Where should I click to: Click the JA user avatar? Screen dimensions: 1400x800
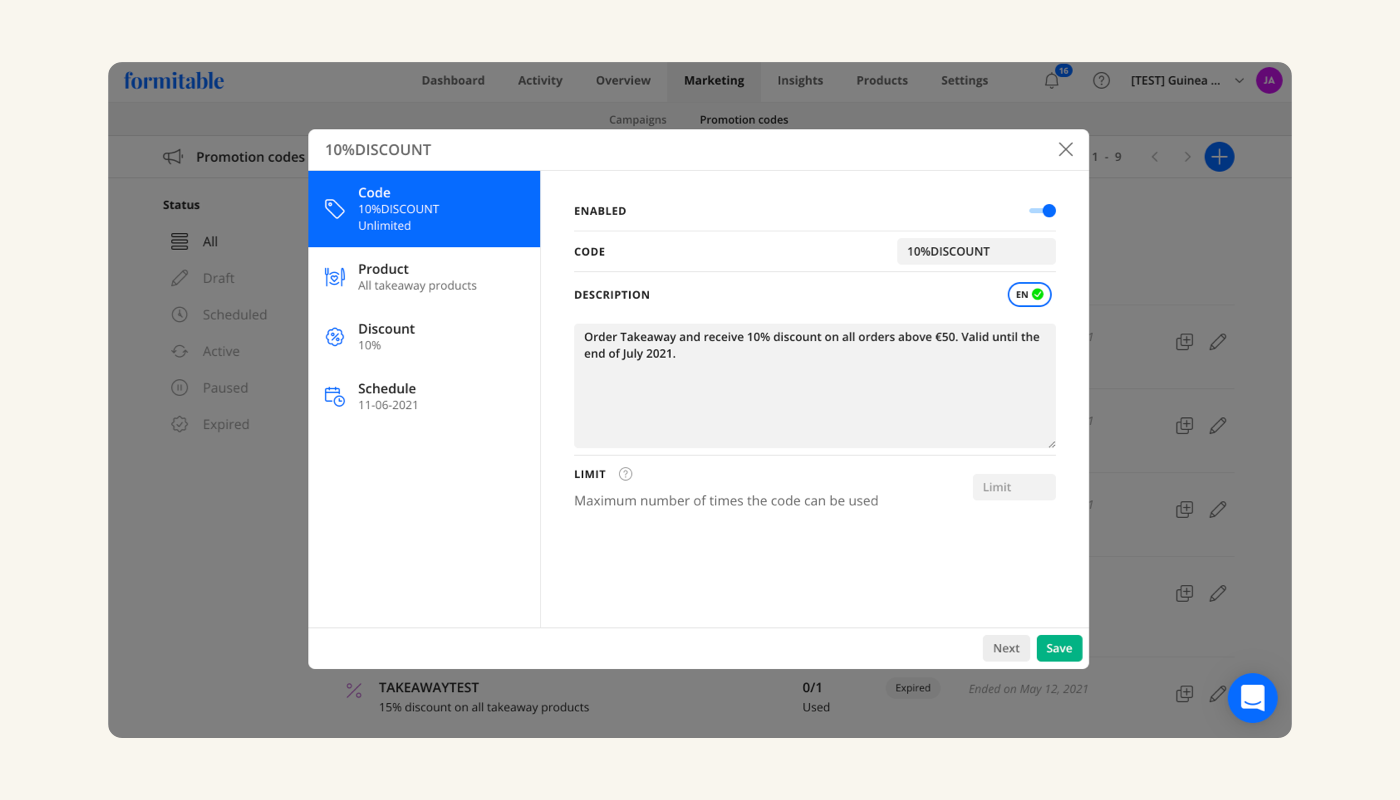(1269, 81)
